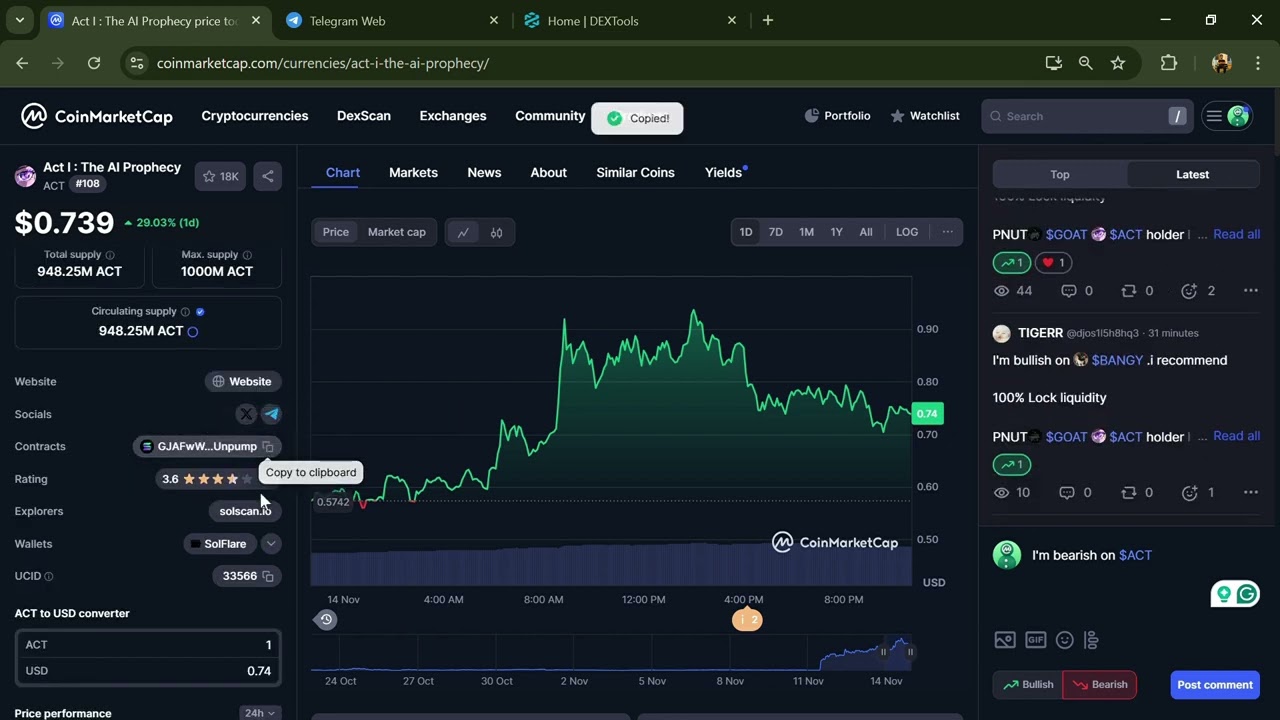Bookmark this page with the star icon

[1118, 63]
